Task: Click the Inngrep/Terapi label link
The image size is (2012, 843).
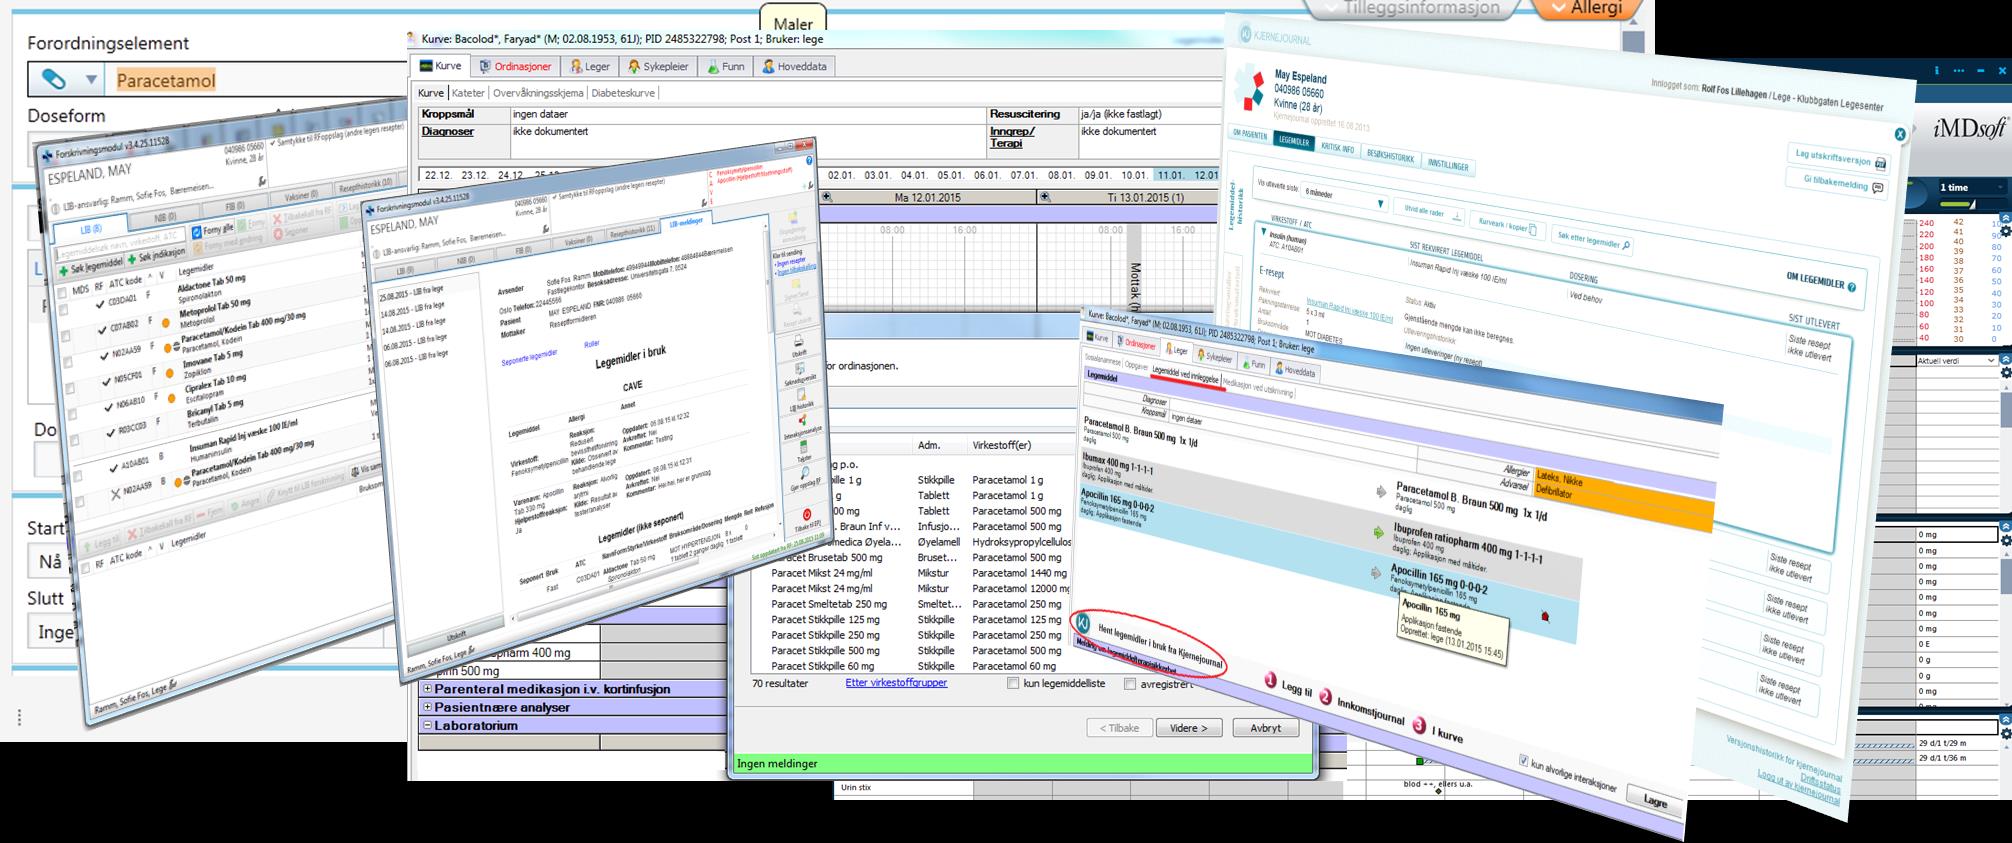Action: (x=1012, y=137)
